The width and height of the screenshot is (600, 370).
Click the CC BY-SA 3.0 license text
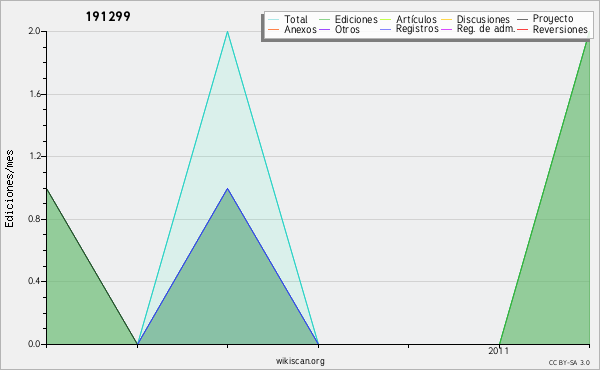tap(569, 362)
